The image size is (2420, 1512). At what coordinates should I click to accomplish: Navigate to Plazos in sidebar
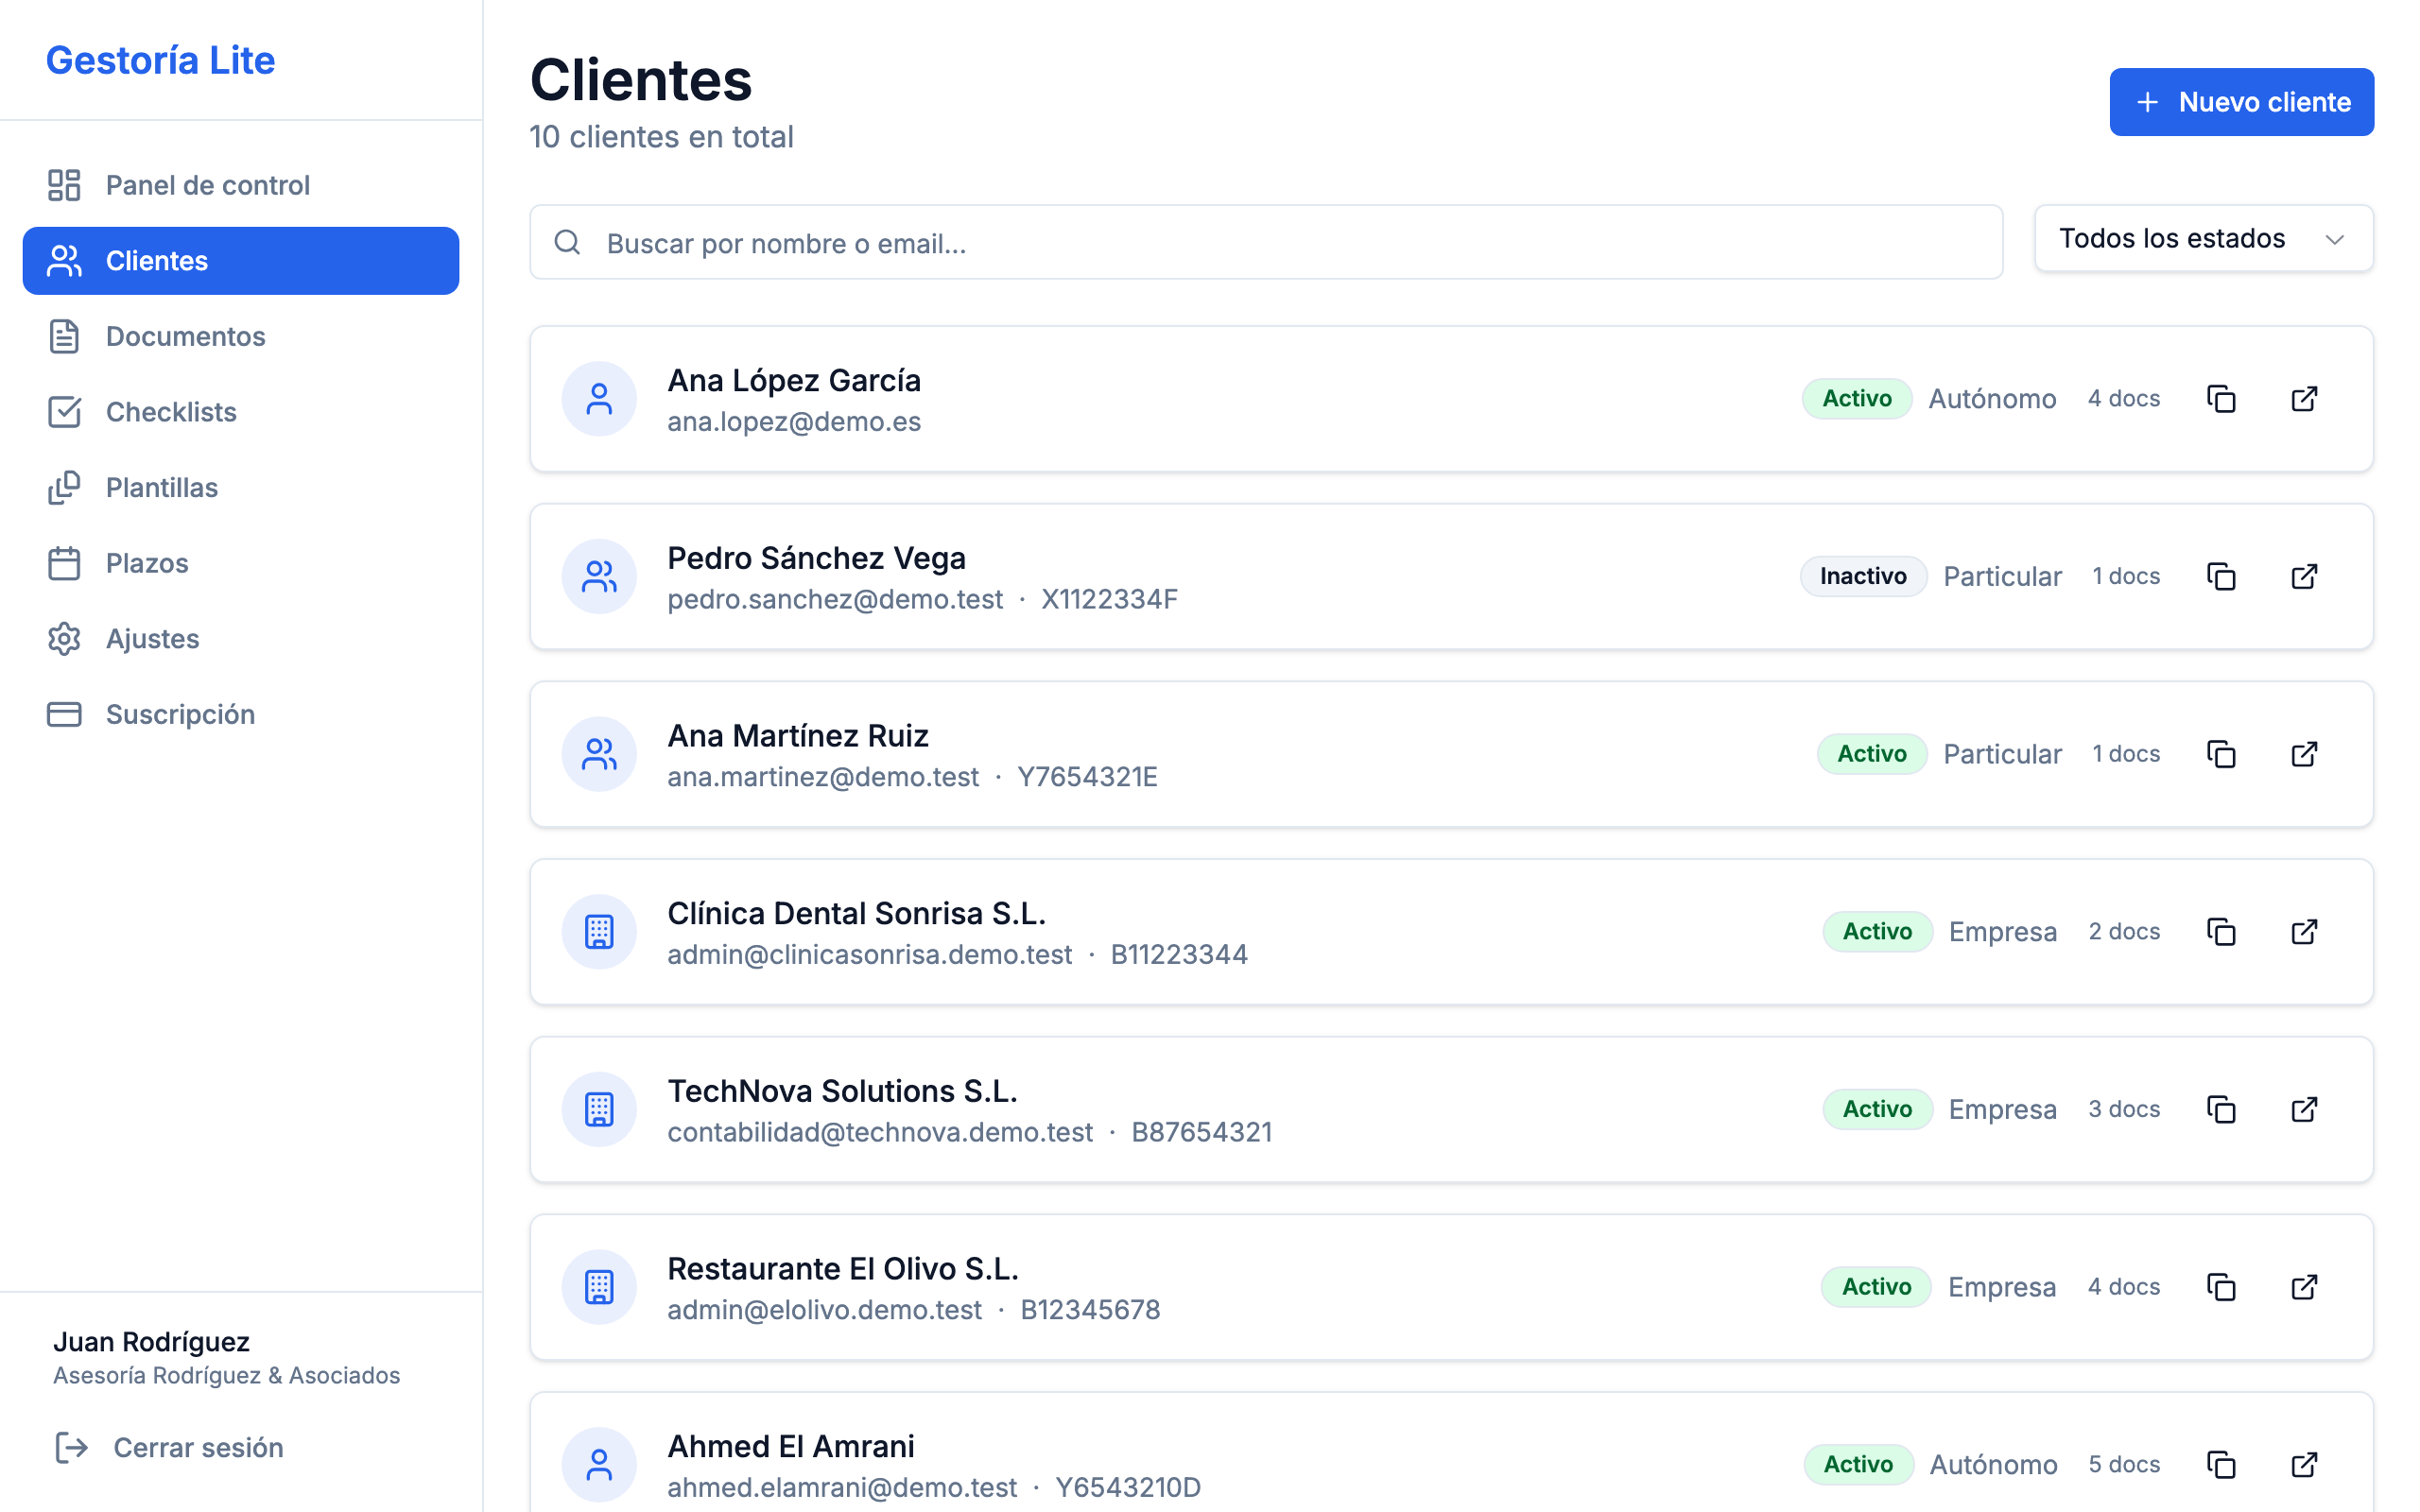(x=147, y=563)
